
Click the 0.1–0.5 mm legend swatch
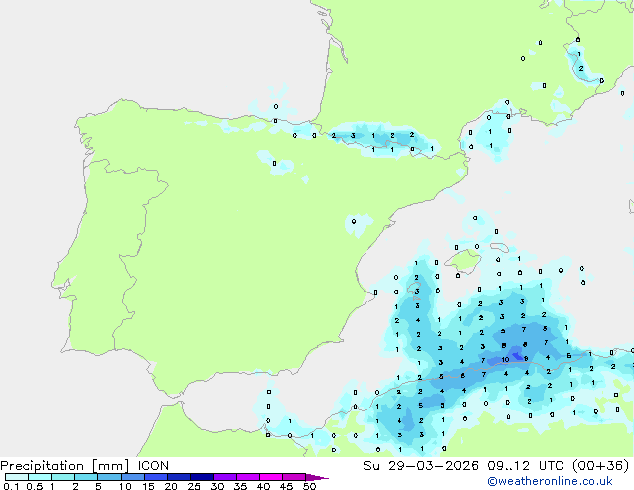point(17,477)
